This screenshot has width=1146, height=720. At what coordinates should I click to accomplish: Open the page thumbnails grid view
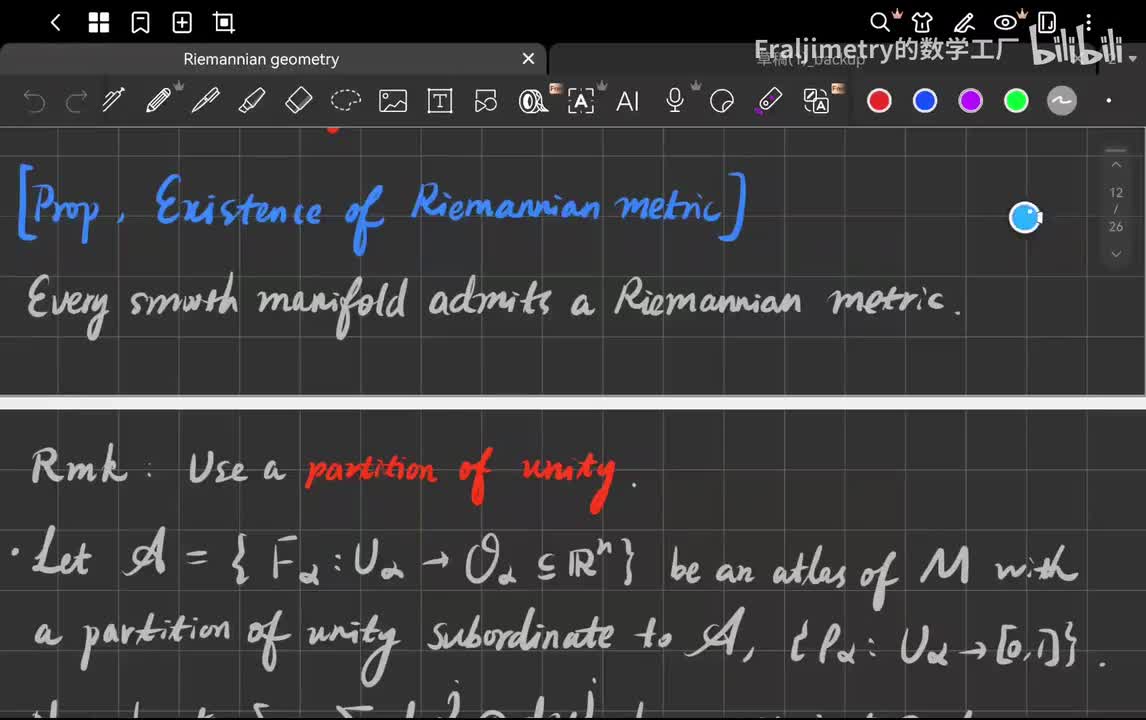[x=99, y=23]
